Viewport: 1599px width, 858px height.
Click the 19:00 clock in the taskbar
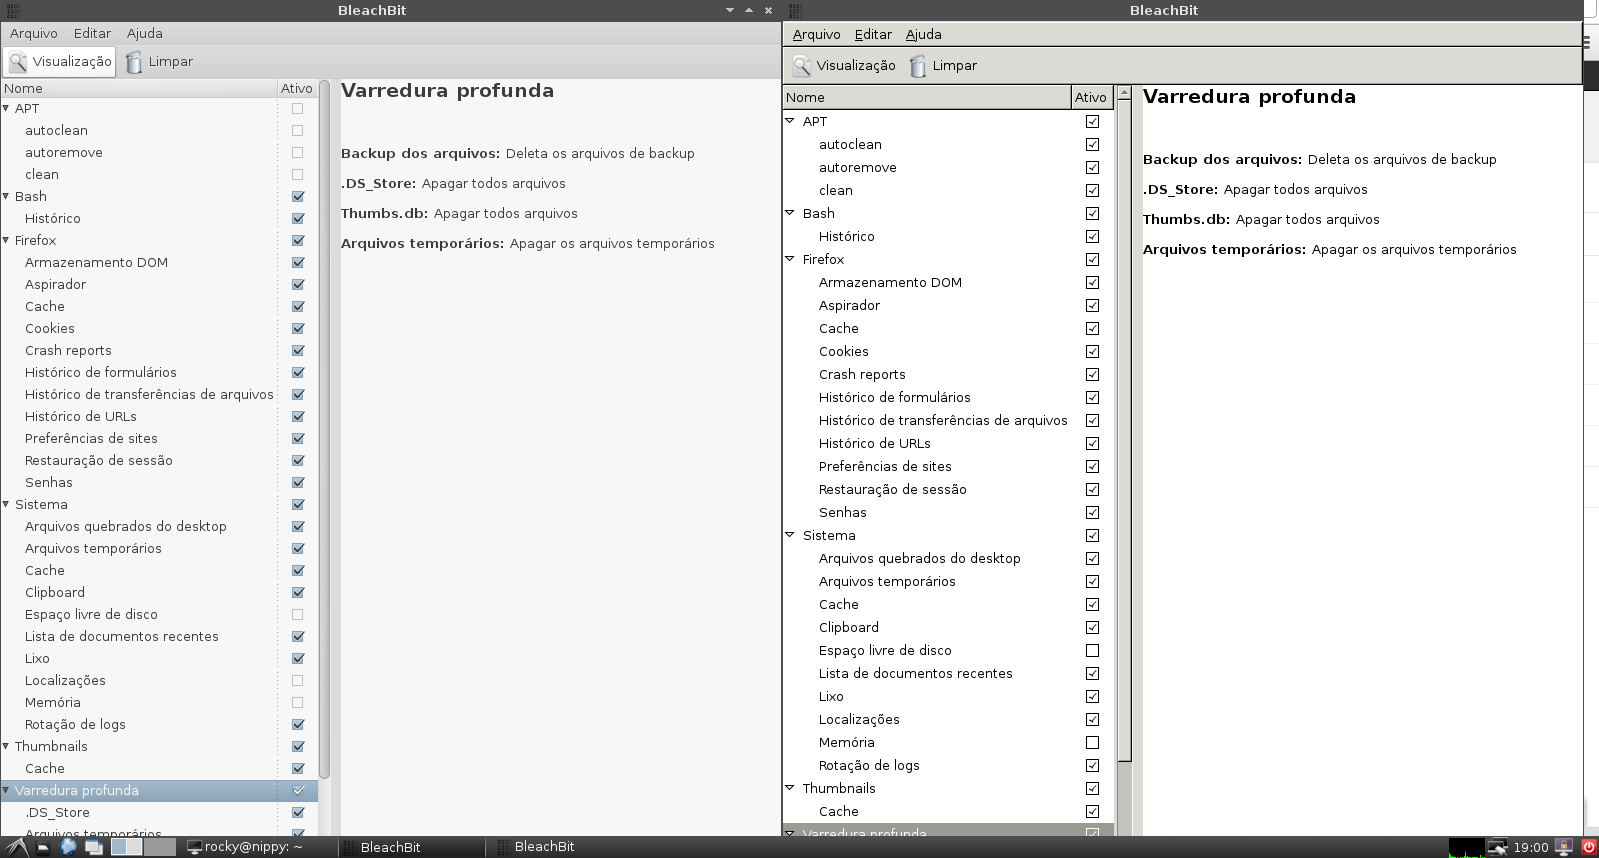tap(1531, 847)
